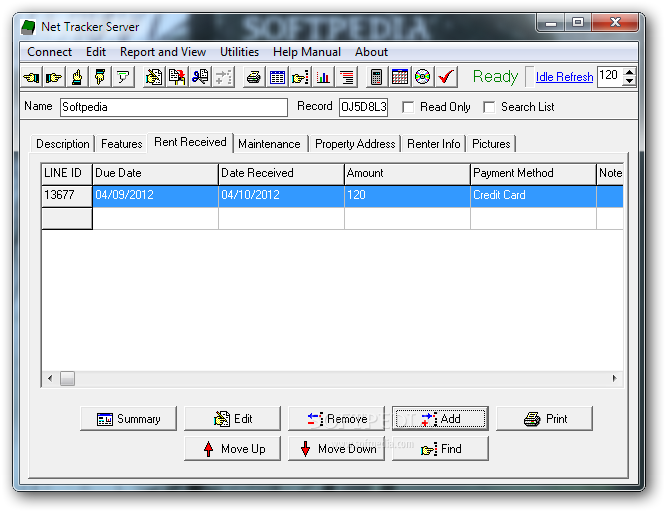The width and height of the screenshot is (666, 512).
Task: Click the copy record red arrow icon
Action: 177,77
